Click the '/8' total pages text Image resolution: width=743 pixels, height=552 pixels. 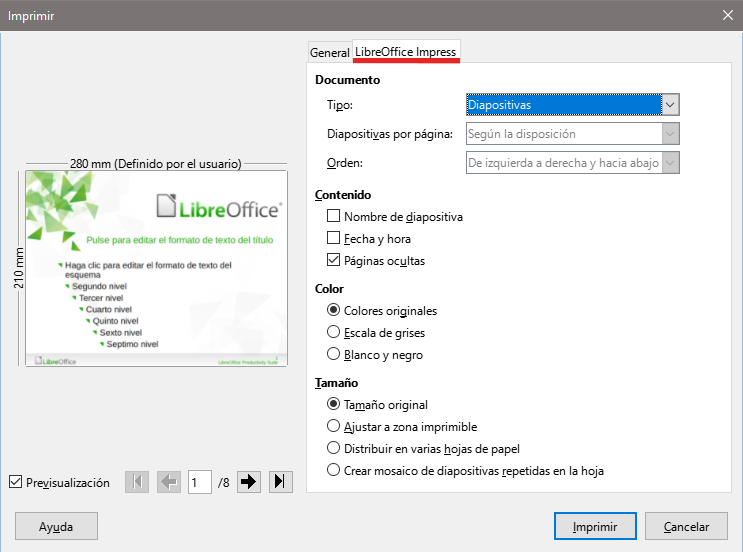click(224, 482)
